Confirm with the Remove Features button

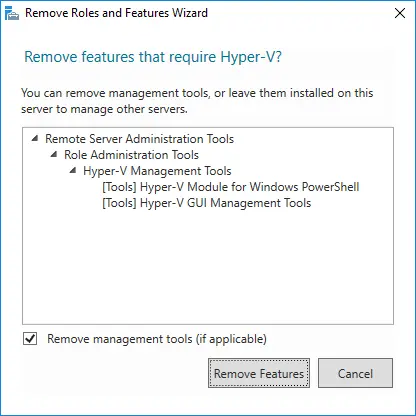(x=259, y=373)
